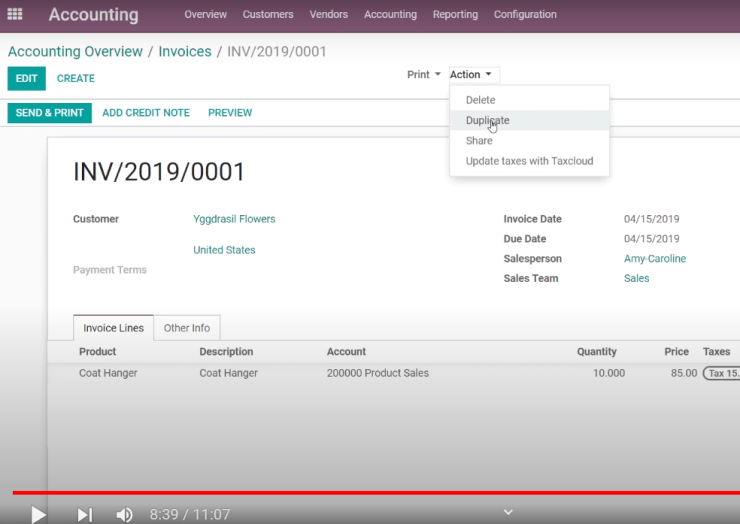740x524 pixels.
Task: Click the United States address link
Action: [x=224, y=250]
